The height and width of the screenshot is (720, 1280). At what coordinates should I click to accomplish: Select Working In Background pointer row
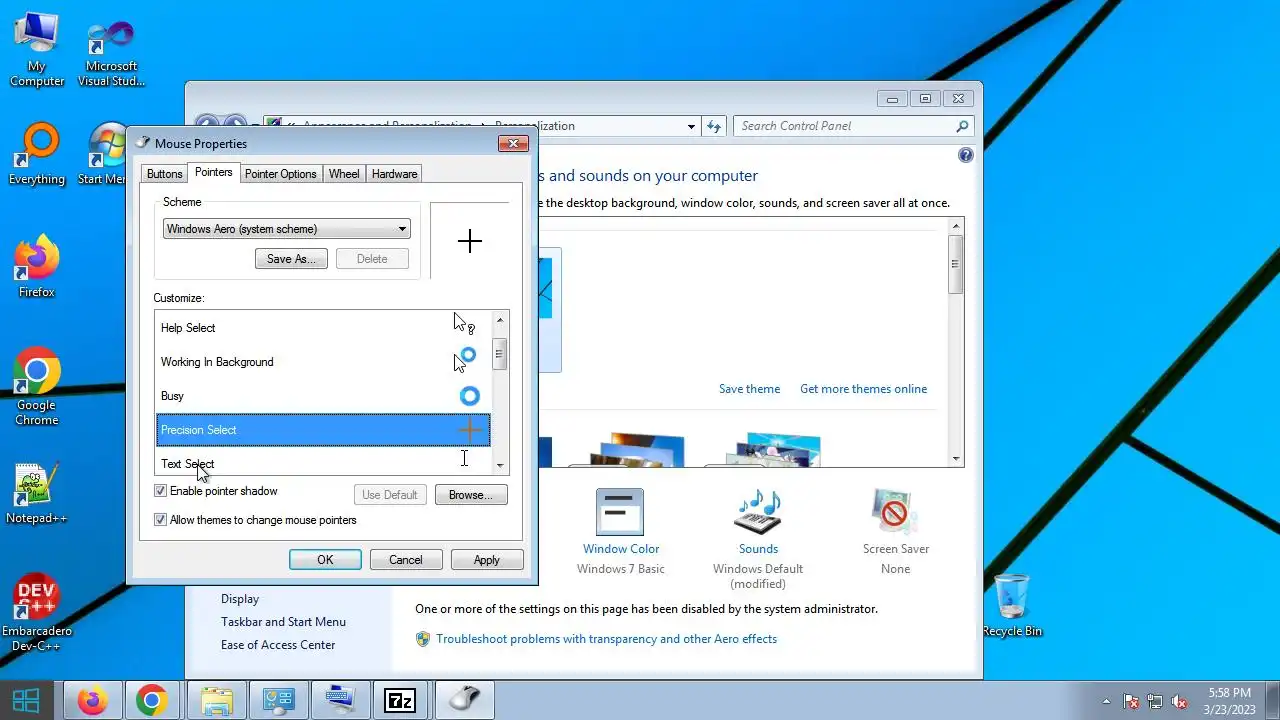click(323, 362)
